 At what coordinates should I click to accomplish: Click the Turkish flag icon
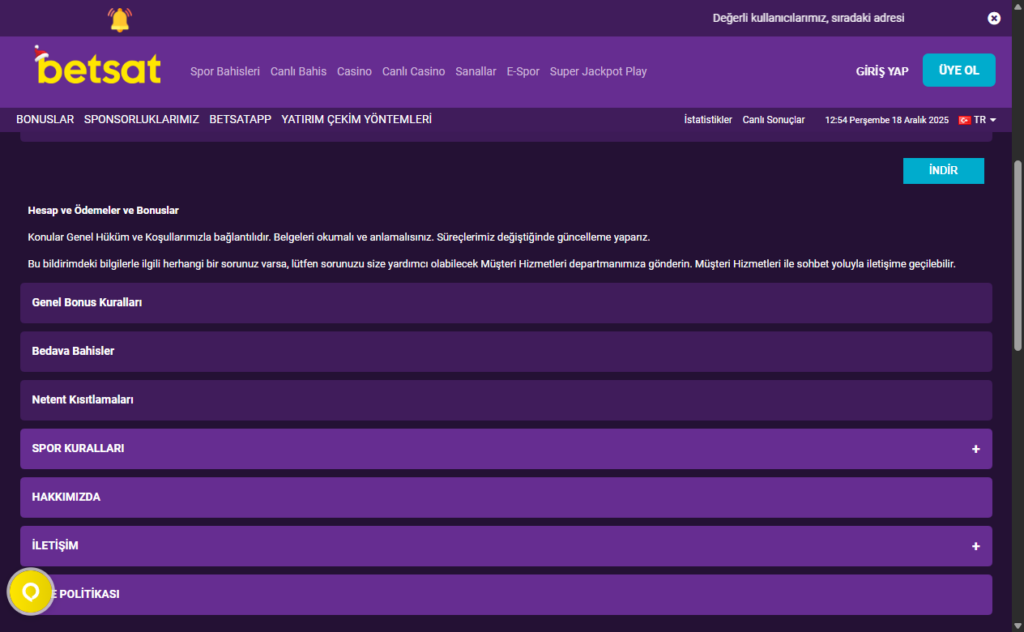(x=964, y=120)
